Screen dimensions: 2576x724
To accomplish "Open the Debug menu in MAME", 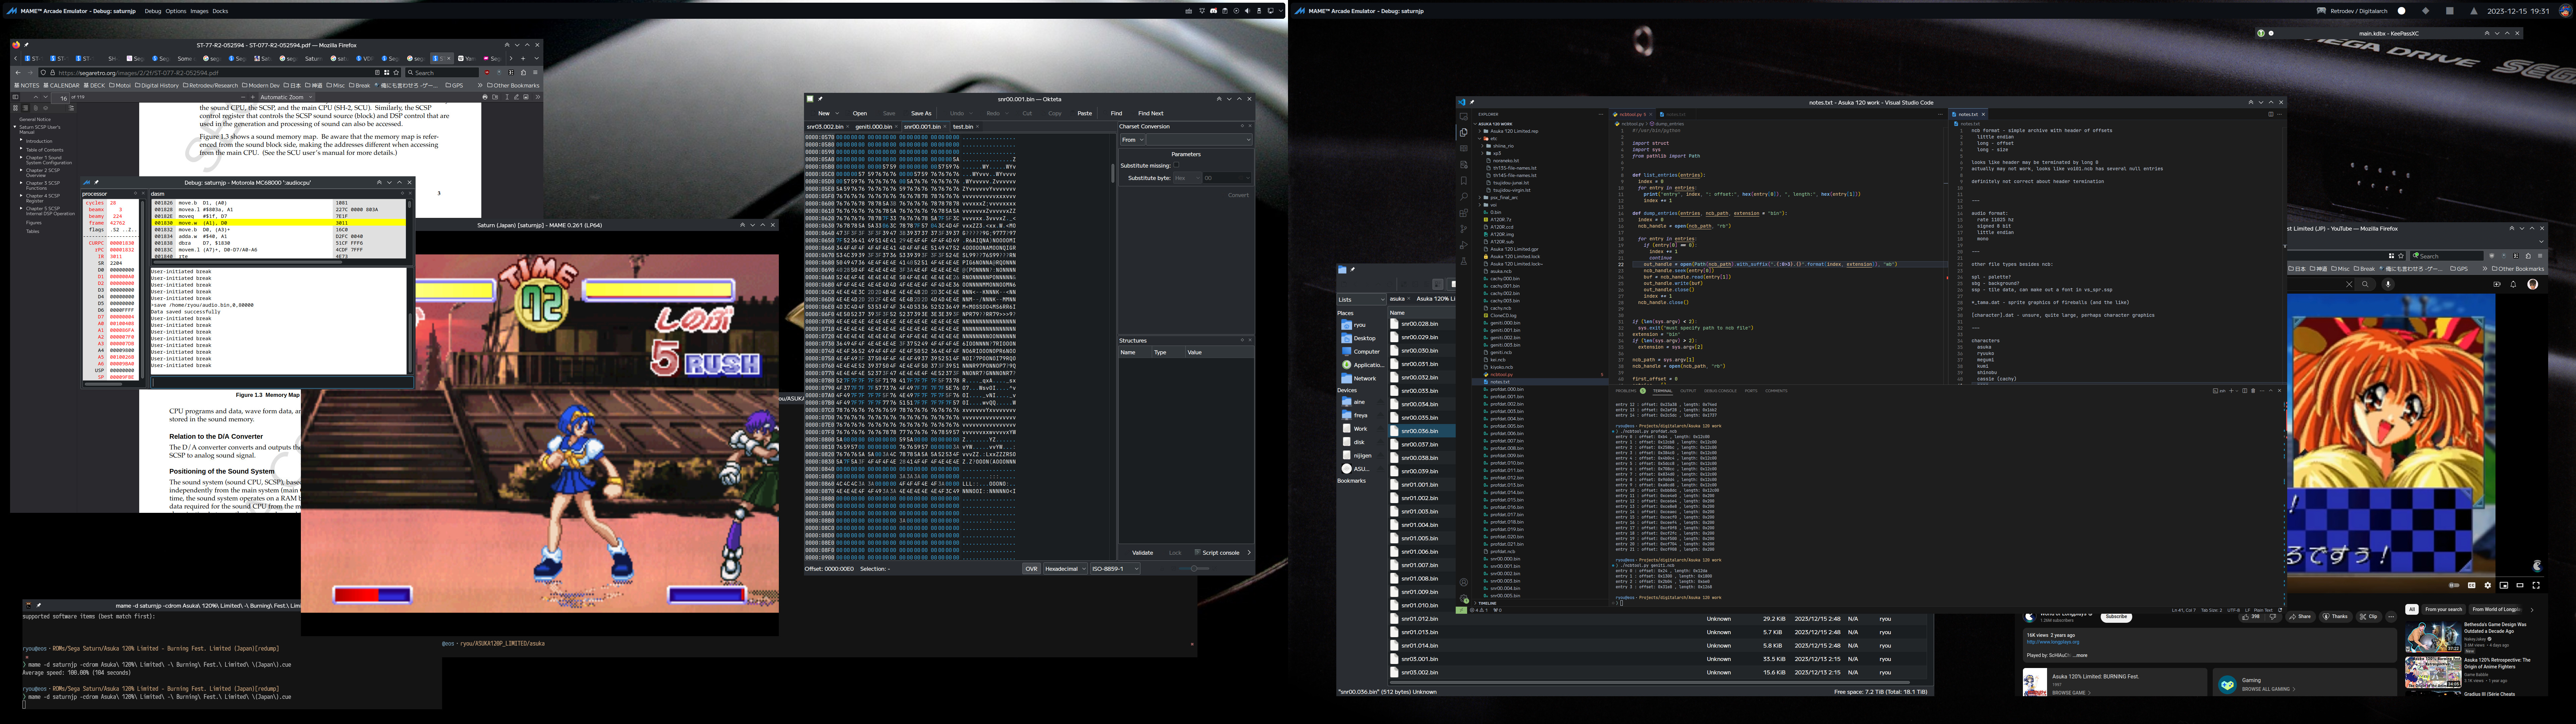I will [153, 11].
